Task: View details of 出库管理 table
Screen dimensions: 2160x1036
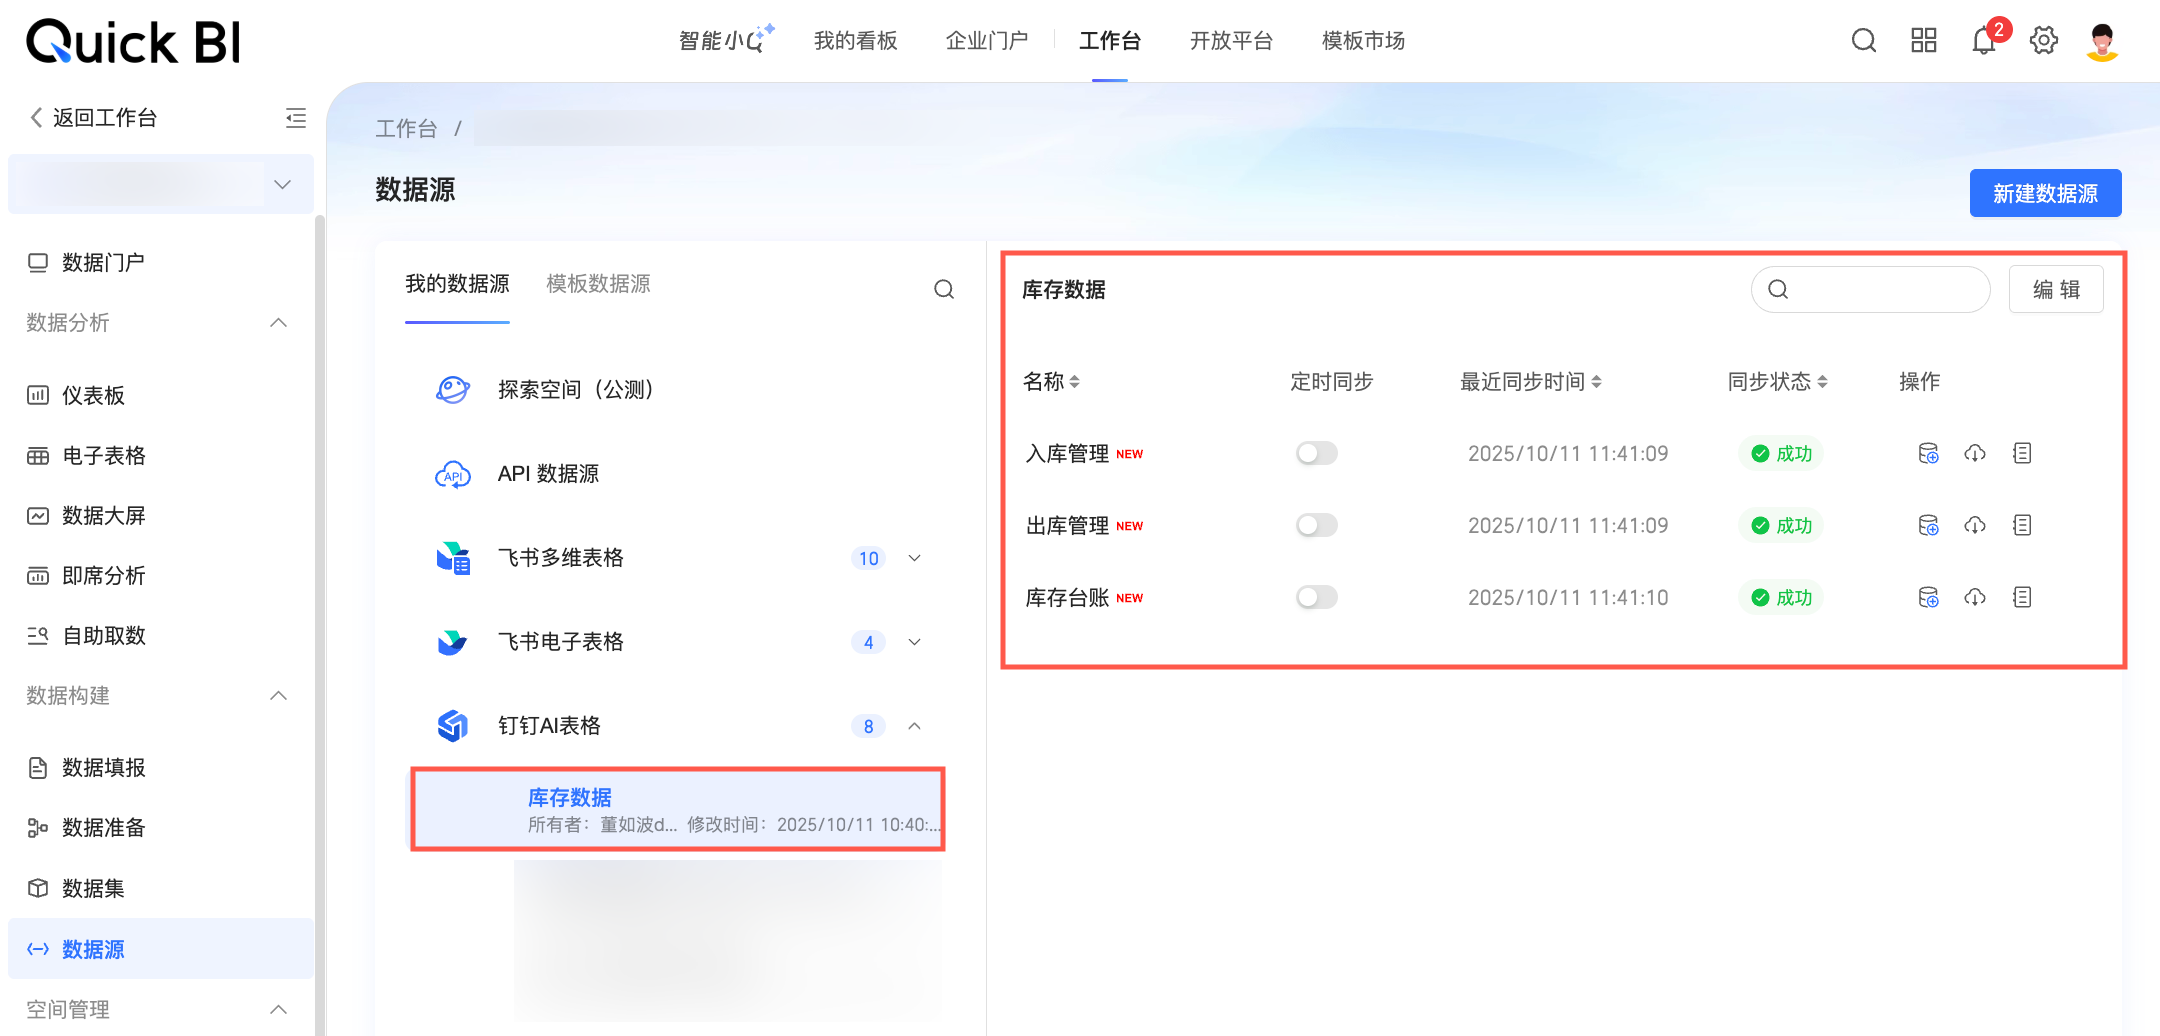Action: click(2022, 525)
